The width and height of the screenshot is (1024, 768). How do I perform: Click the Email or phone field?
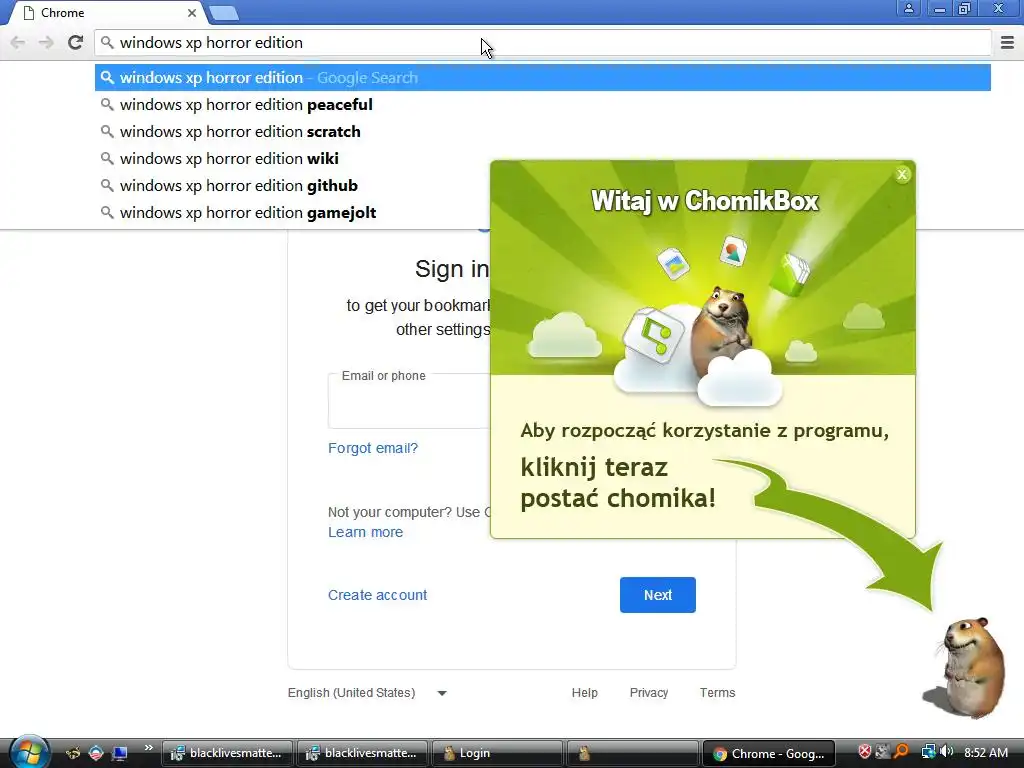pyautogui.click(x=409, y=400)
